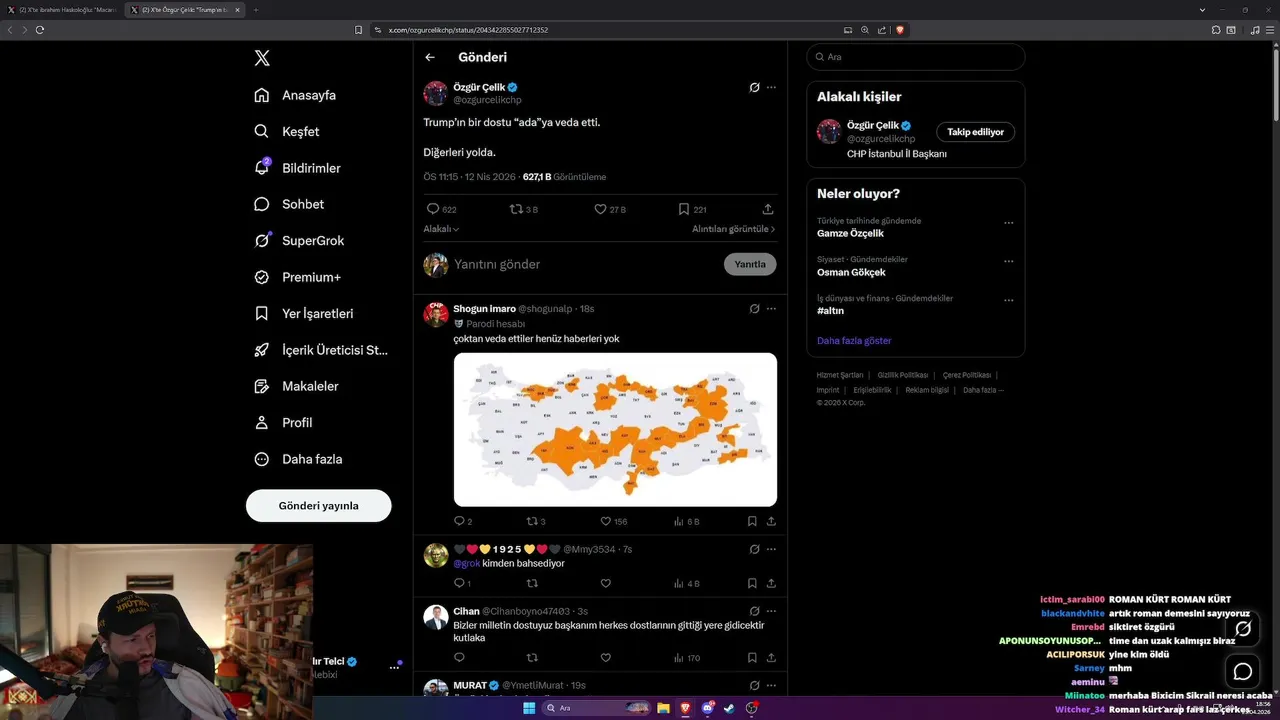Reply to Shogun imaro's post

tap(462, 522)
